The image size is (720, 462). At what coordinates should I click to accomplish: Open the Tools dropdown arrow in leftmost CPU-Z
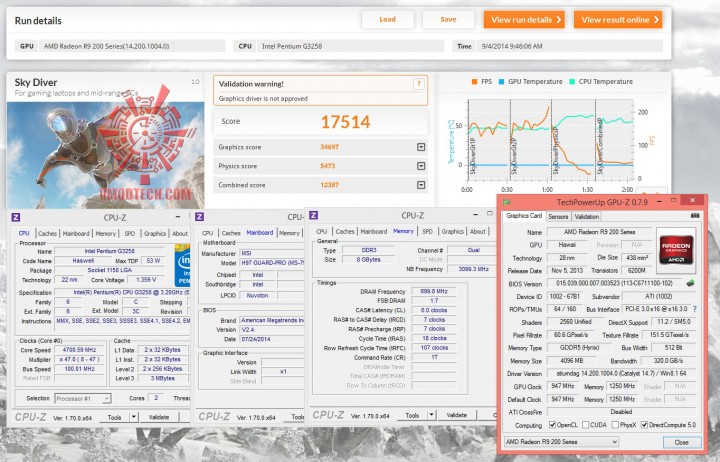(x=134, y=417)
